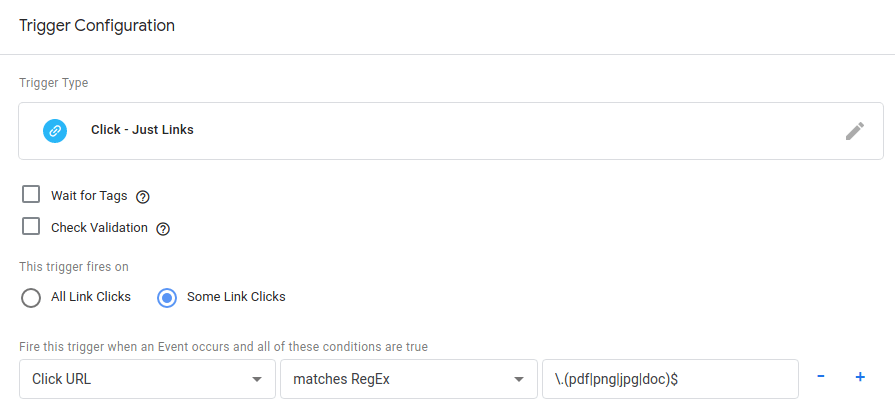Screen dimensions: 895x419
Task: Click the pencil icon to edit trigger type
Action: coord(854,131)
